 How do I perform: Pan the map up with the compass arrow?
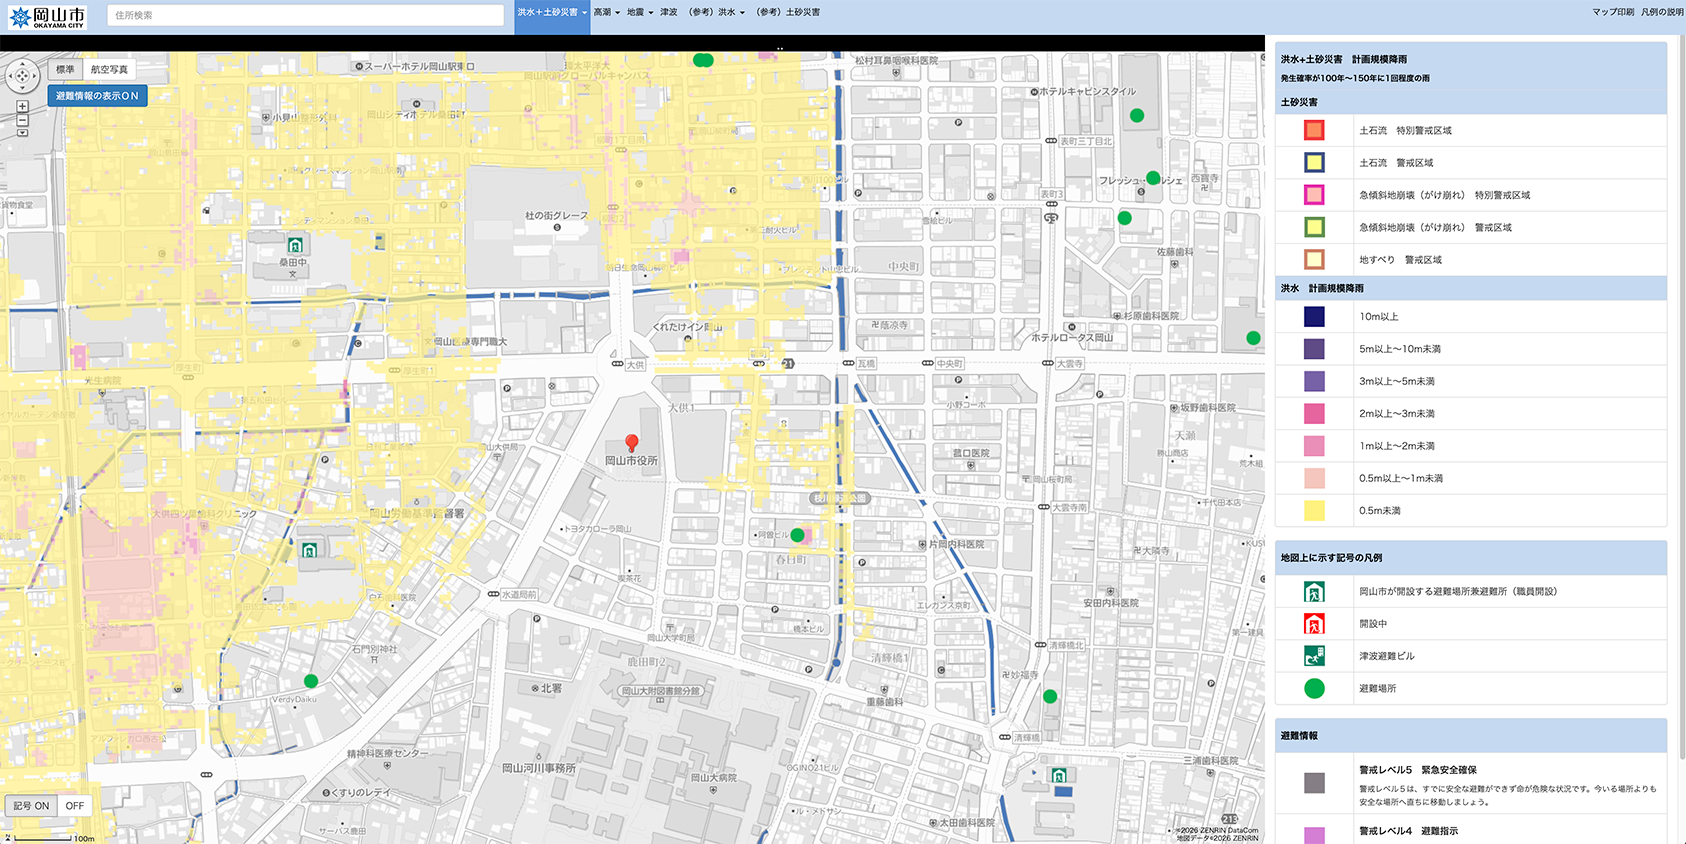pyautogui.click(x=22, y=64)
